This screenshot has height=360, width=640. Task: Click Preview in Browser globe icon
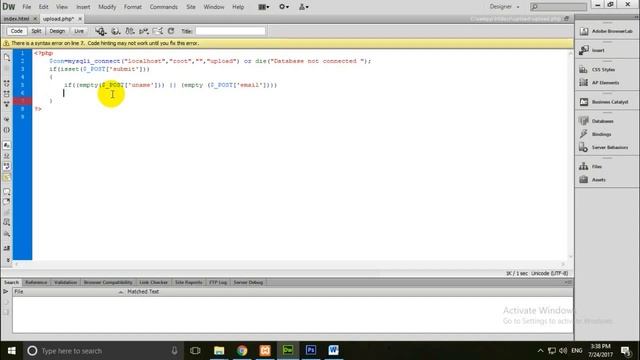[x=116, y=31]
